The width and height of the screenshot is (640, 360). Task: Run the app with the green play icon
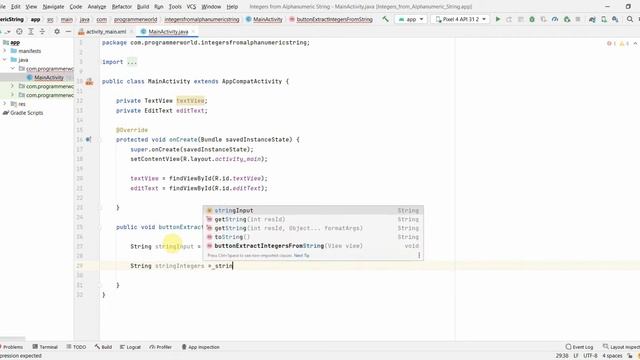coord(498,19)
